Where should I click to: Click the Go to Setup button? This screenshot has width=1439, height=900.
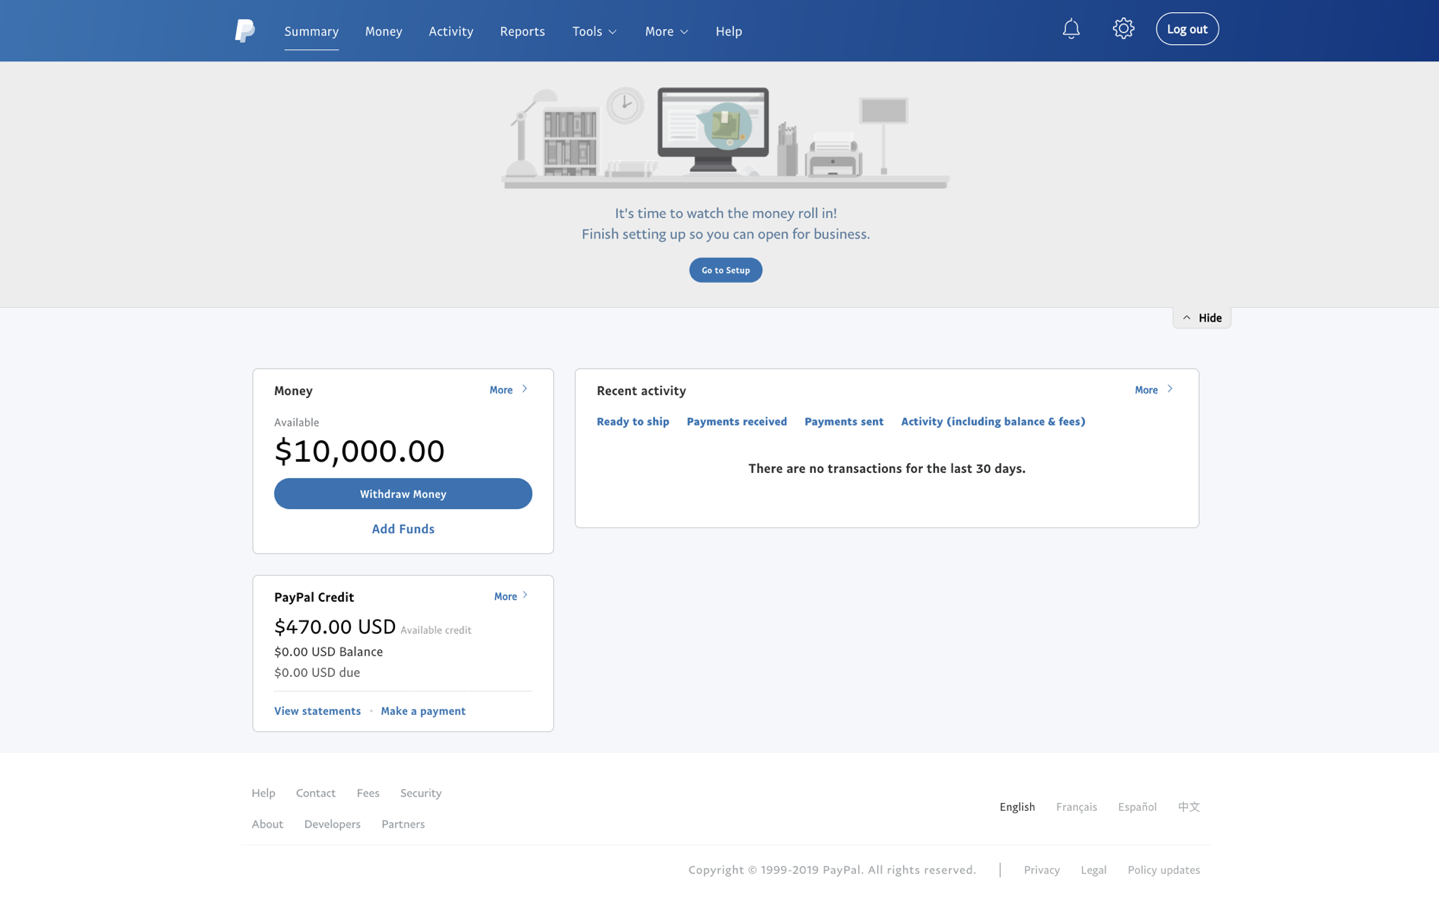tap(725, 270)
